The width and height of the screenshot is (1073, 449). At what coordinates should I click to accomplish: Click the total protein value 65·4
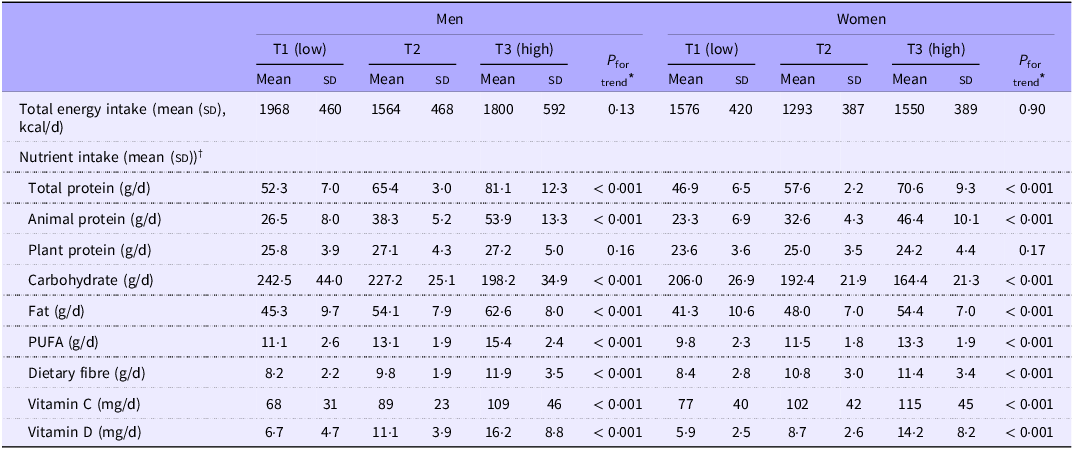click(386, 188)
